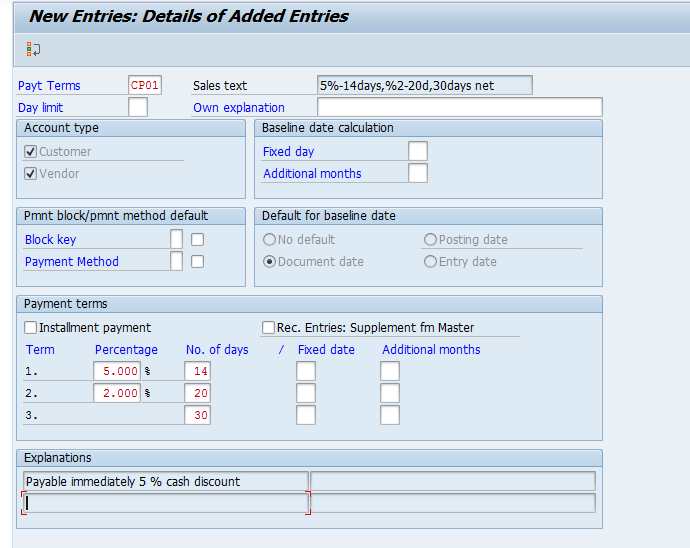Click the Fixed day input field
Screen dimensions: 690x548
coord(418,151)
